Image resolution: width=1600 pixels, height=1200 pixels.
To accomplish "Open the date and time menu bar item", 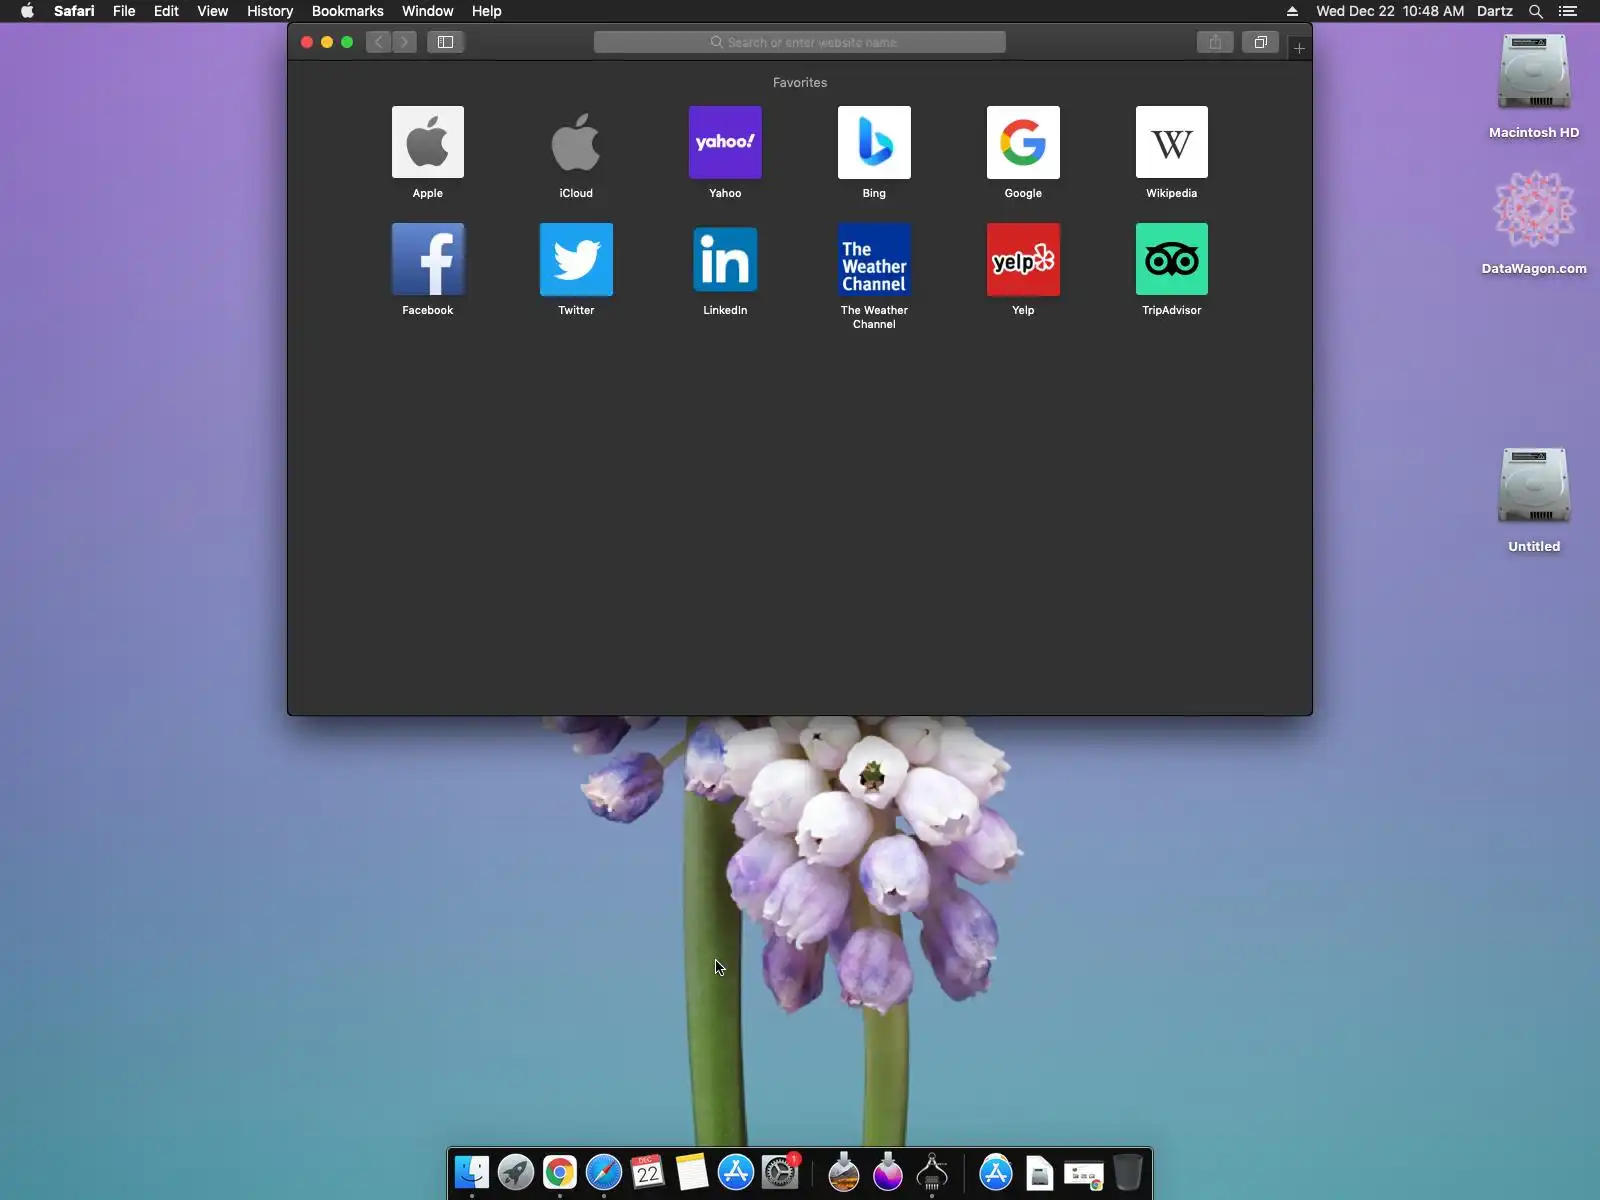I will point(1390,11).
